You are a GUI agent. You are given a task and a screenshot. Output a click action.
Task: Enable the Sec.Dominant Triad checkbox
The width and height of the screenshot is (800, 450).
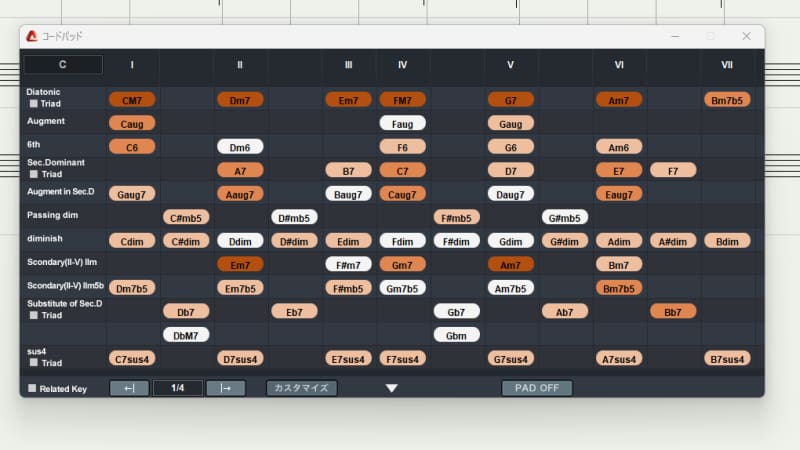click(34, 174)
